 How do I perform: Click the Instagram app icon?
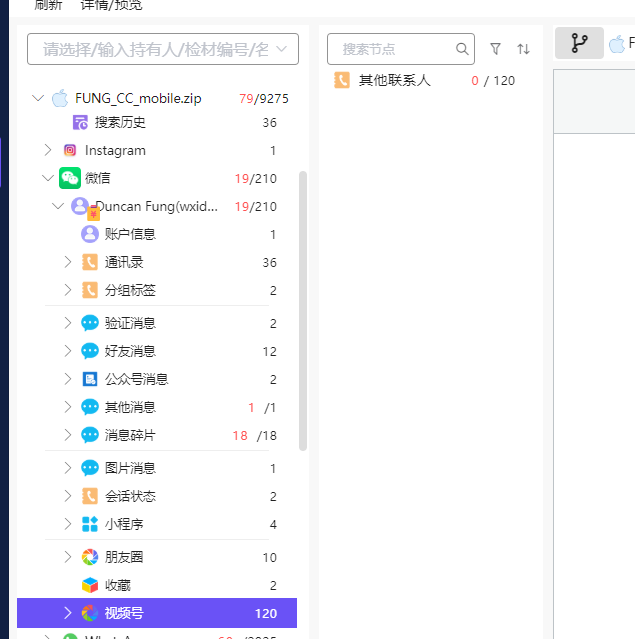click(70, 150)
